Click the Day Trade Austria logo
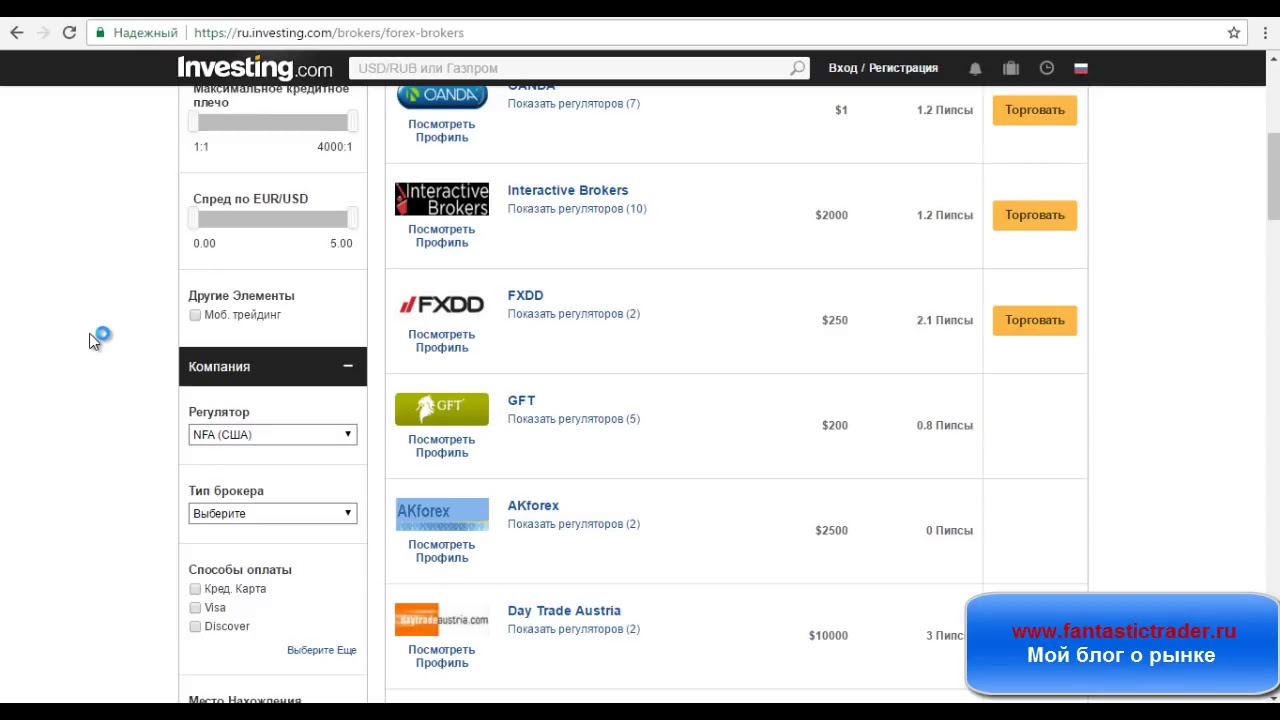Image resolution: width=1280 pixels, height=720 pixels. [442, 619]
